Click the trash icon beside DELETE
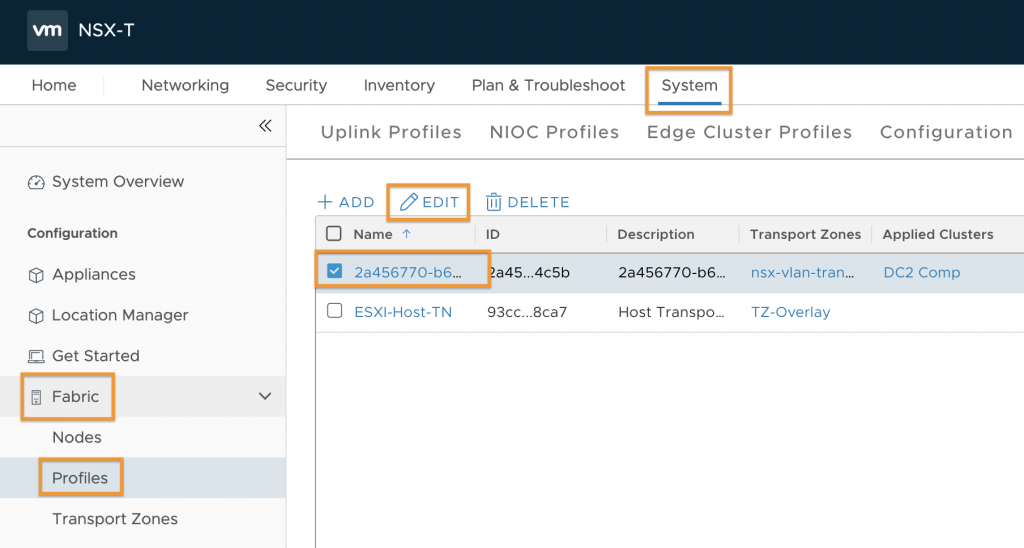 (494, 202)
